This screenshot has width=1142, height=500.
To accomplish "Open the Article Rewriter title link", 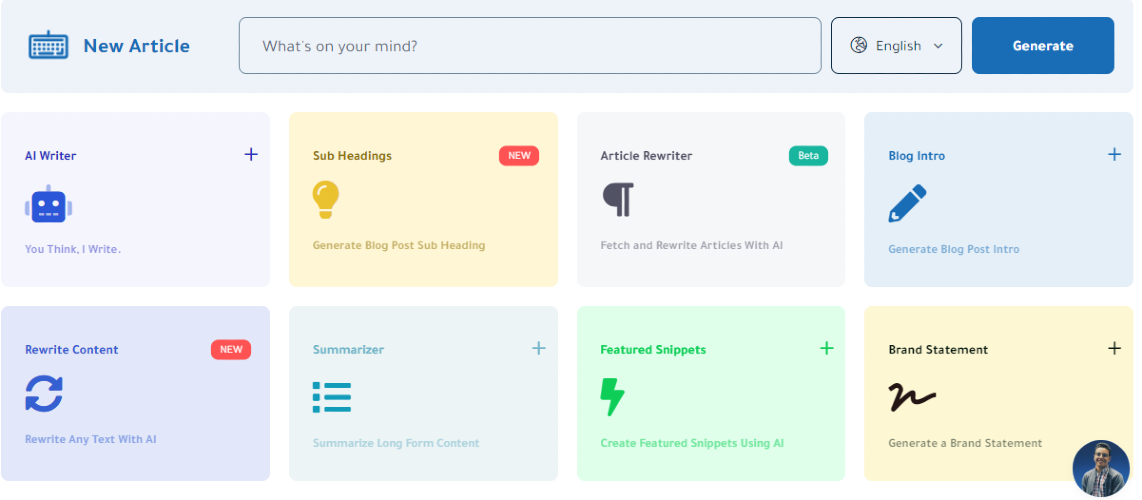I will point(646,156).
